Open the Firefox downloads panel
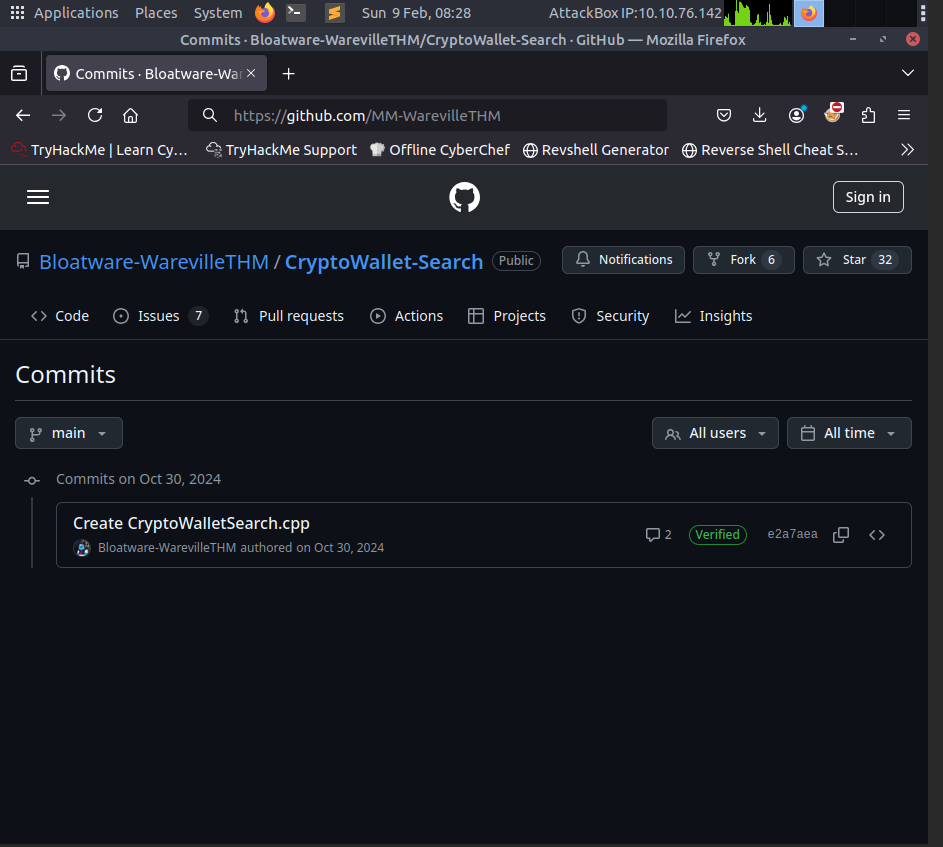Image resolution: width=943 pixels, height=847 pixels. [x=760, y=115]
